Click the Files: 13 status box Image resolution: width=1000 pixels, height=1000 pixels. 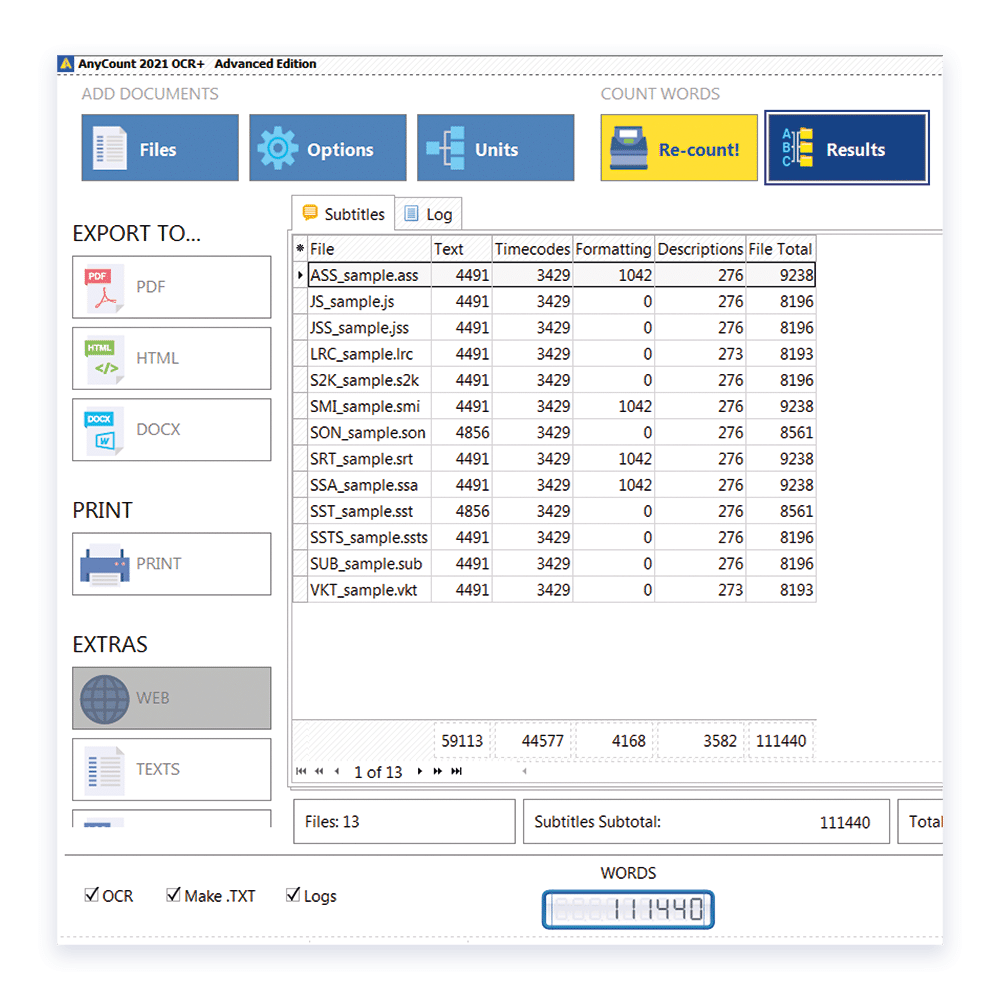click(404, 821)
